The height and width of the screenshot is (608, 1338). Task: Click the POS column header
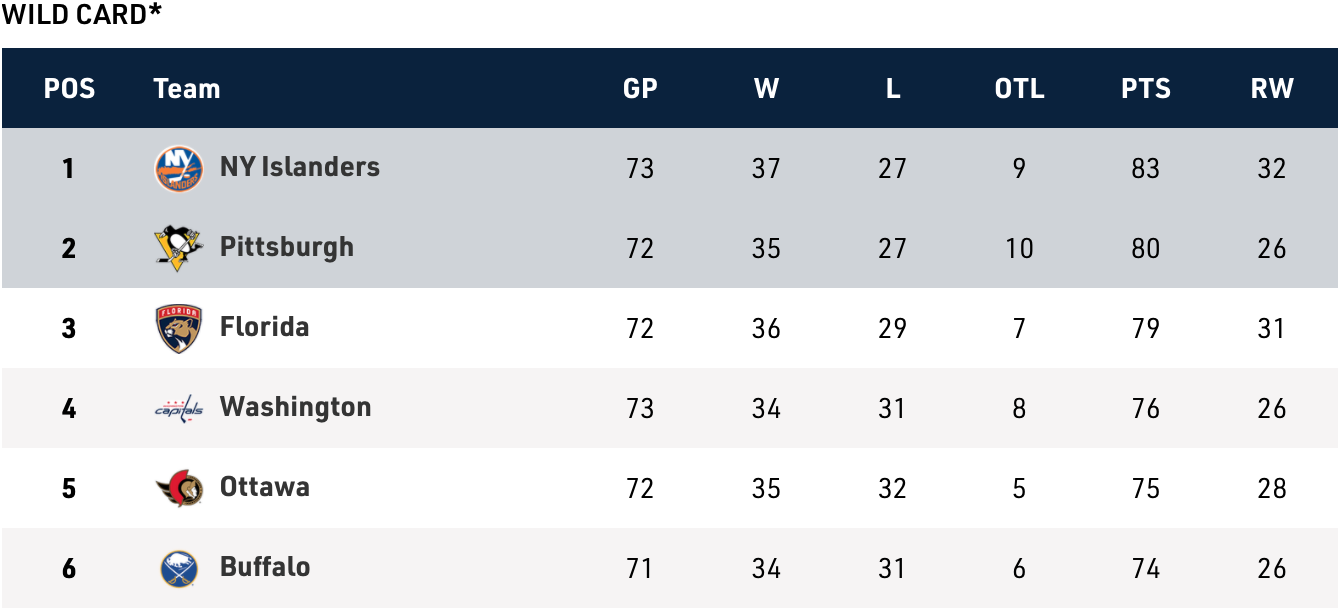[69, 89]
